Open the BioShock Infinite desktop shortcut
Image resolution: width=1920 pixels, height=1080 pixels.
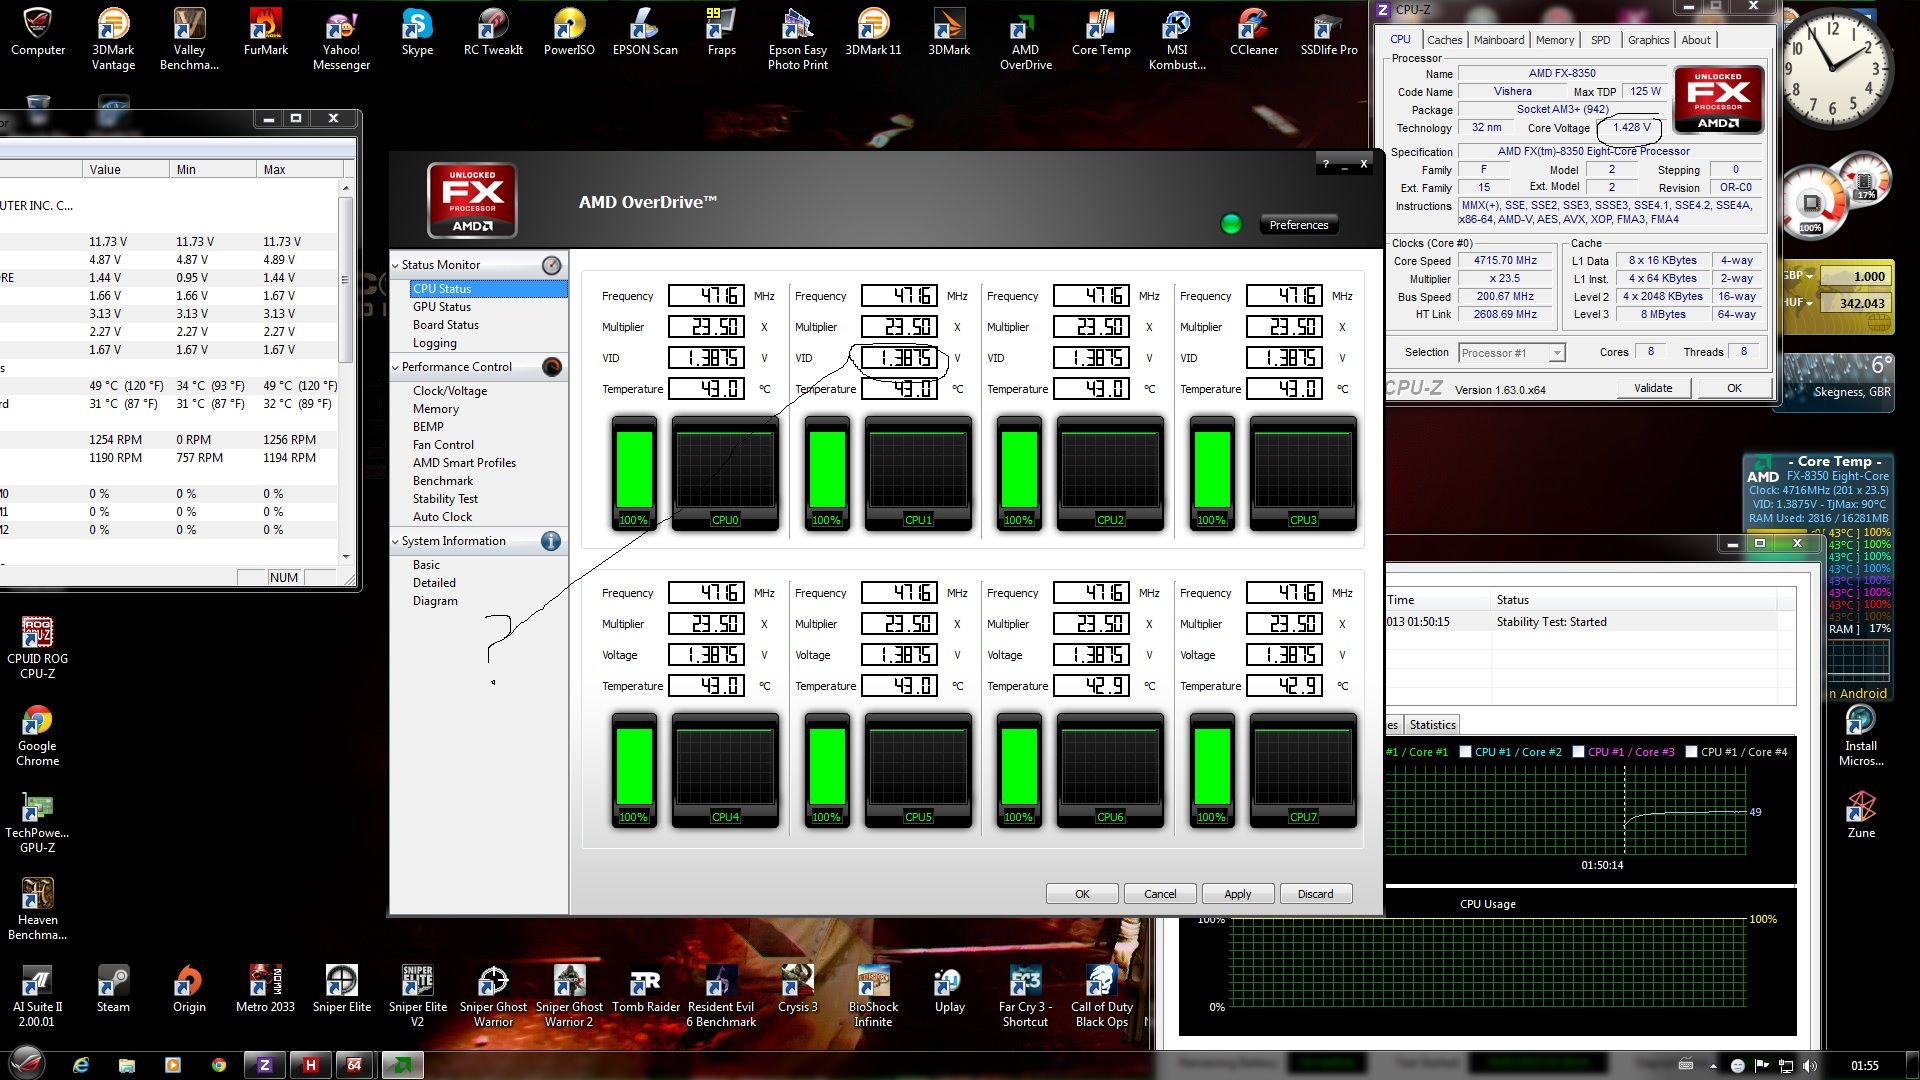click(873, 995)
